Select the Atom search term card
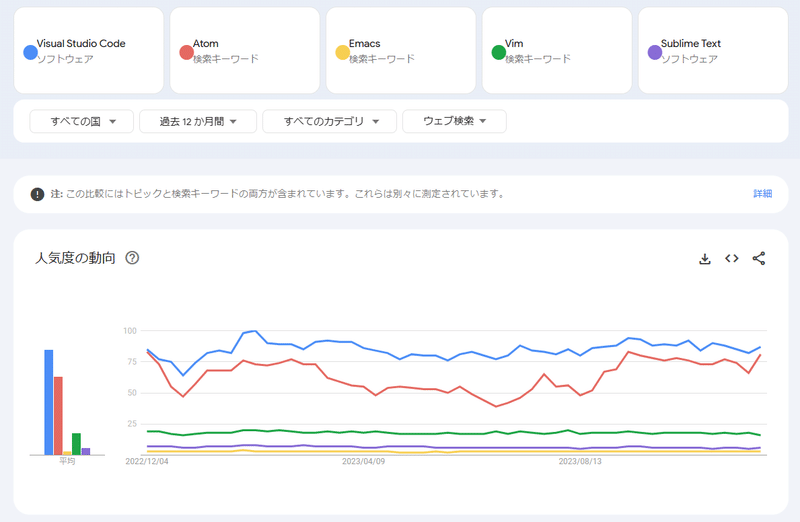This screenshot has width=800, height=522. pyautogui.click(x=245, y=51)
